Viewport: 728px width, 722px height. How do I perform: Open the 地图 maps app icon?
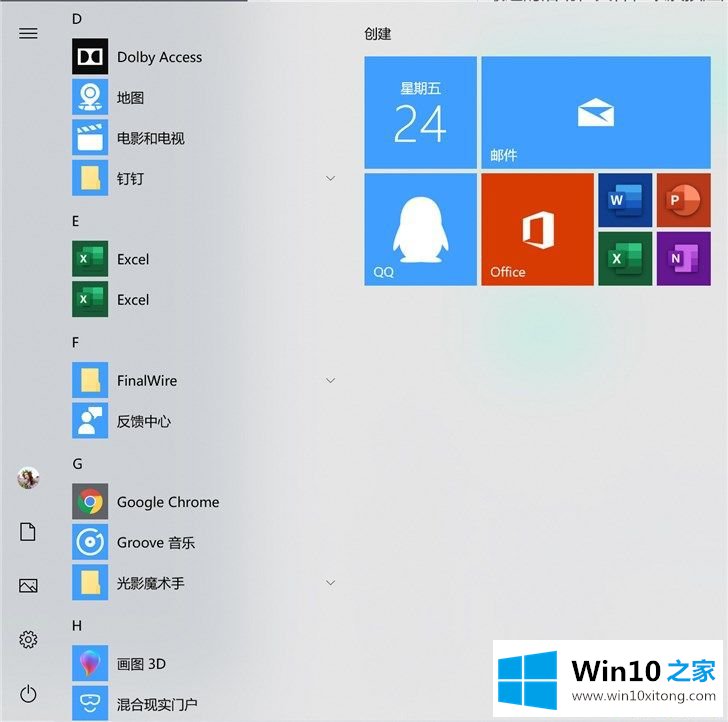point(90,97)
